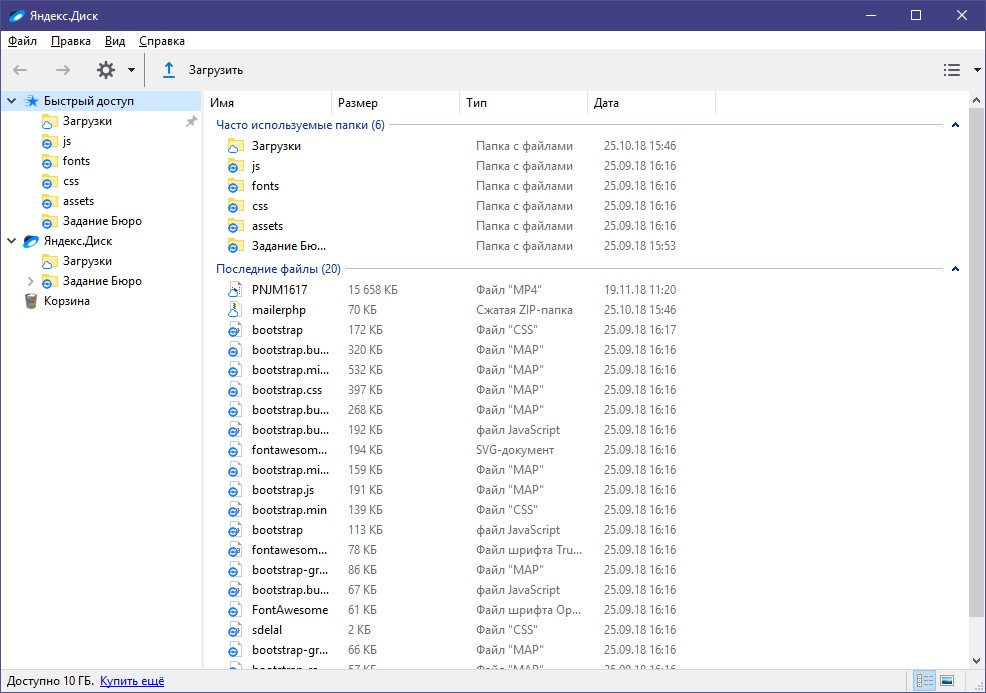Open the Справка menu

click(161, 41)
